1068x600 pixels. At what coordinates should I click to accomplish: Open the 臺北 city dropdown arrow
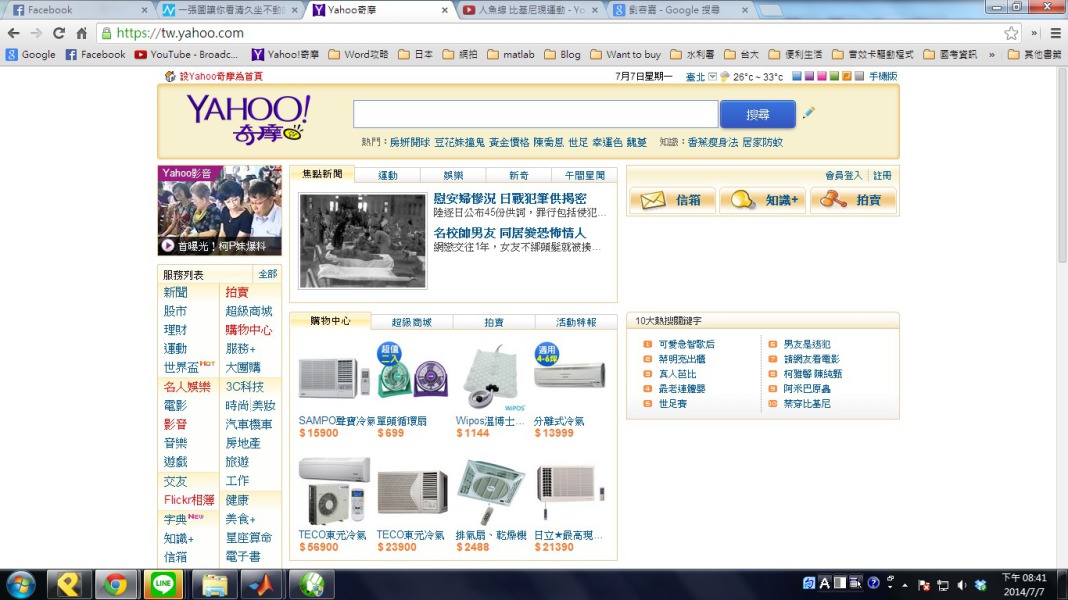coord(712,76)
